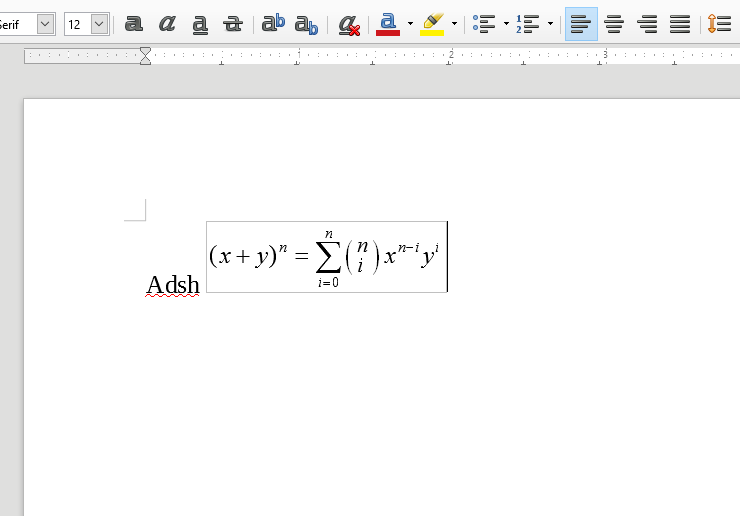Open numbering style dropdown
This screenshot has width=740, height=516.
[550, 24]
